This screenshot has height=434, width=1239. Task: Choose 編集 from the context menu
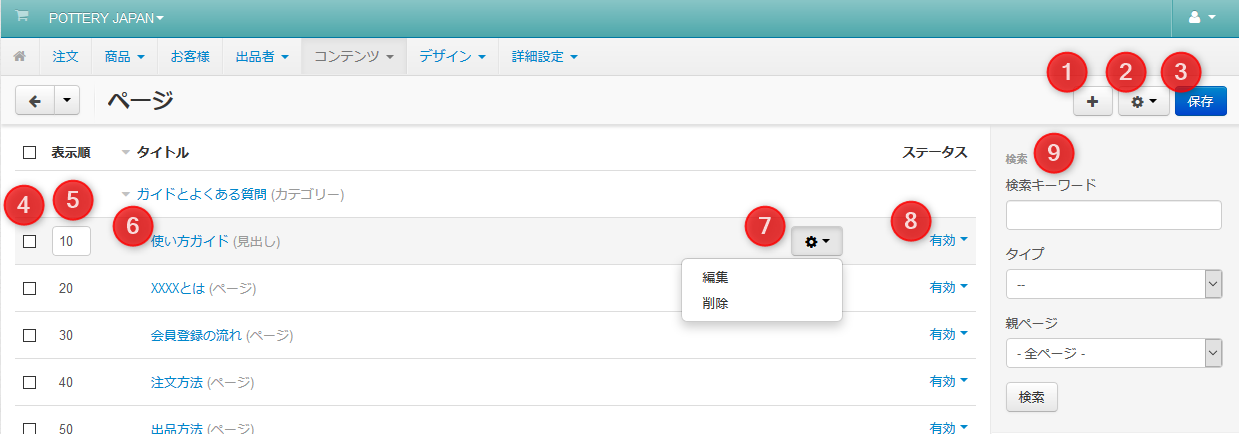tap(715, 278)
